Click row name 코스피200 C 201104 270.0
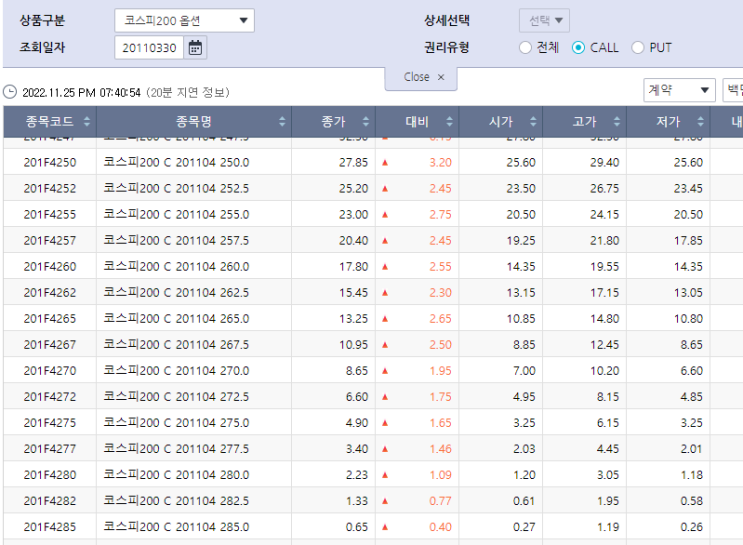This screenshot has height=545, width=743. tap(176, 371)
